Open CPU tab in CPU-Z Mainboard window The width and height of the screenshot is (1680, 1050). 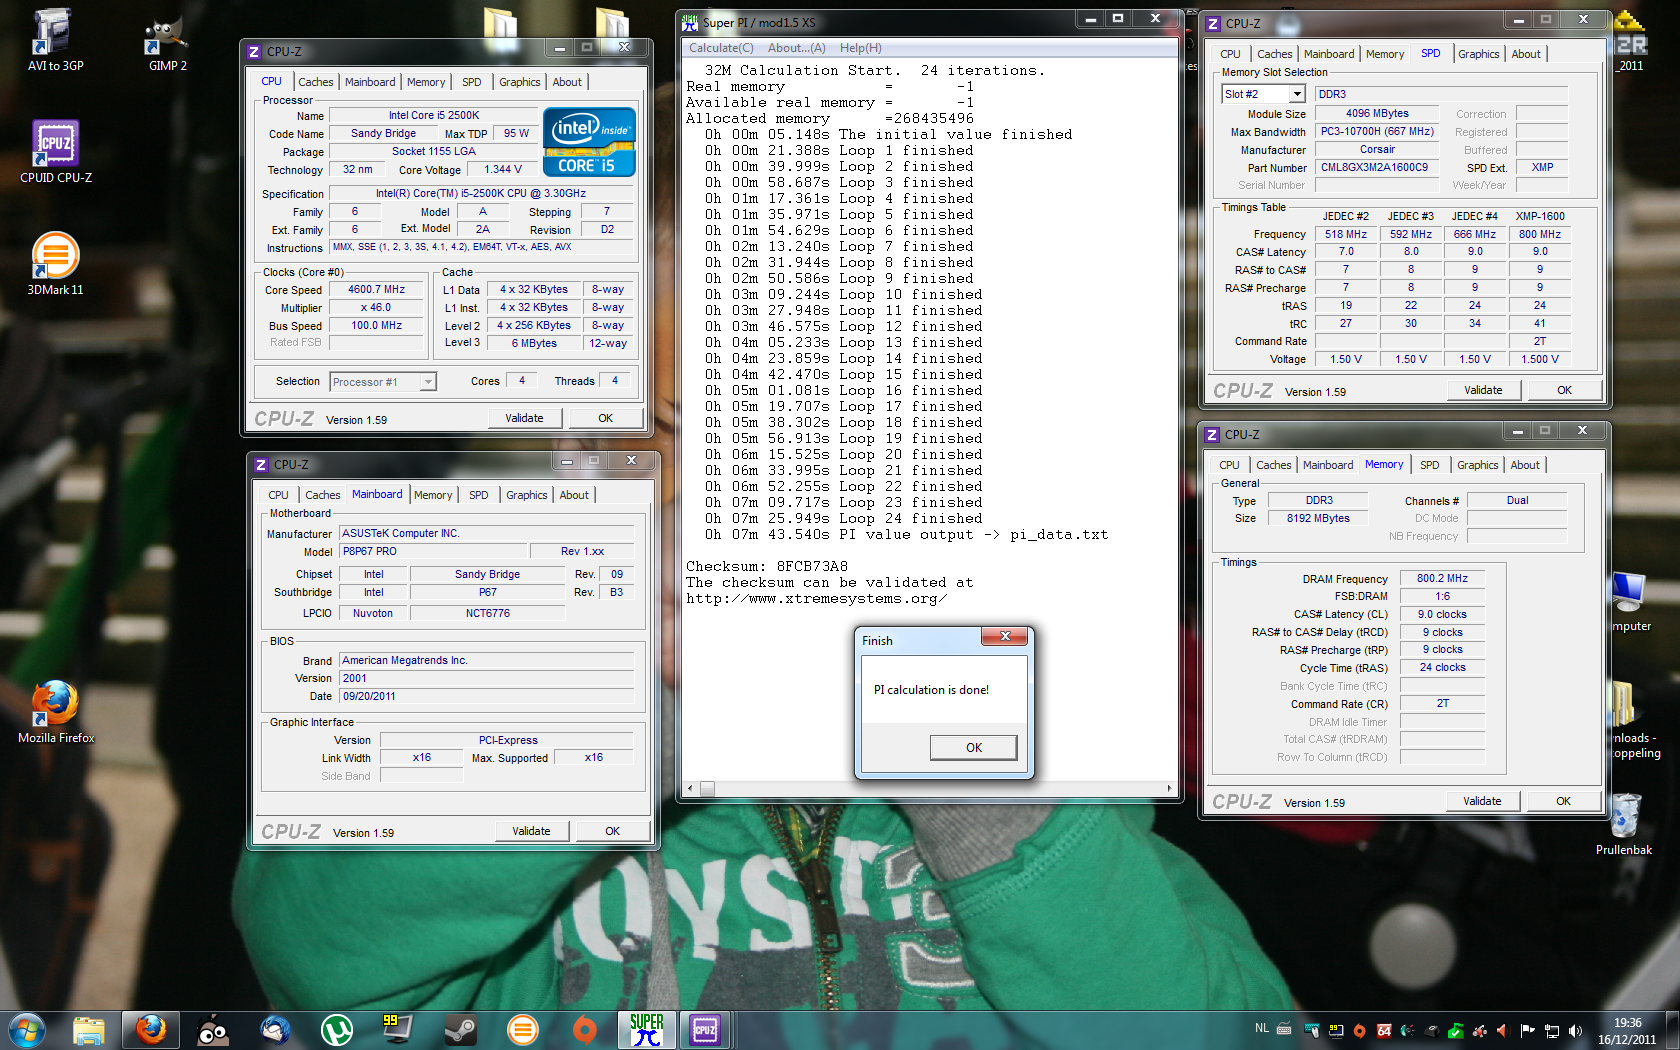click(278, 495)
